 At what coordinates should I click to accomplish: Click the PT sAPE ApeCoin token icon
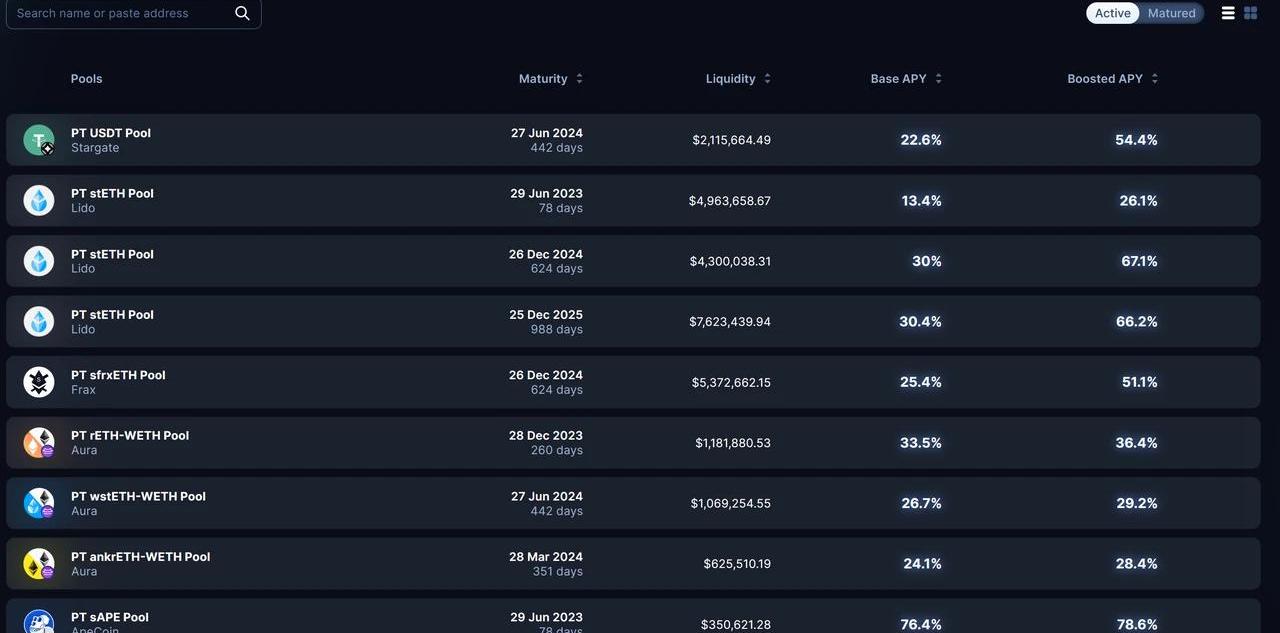point(39,622)
